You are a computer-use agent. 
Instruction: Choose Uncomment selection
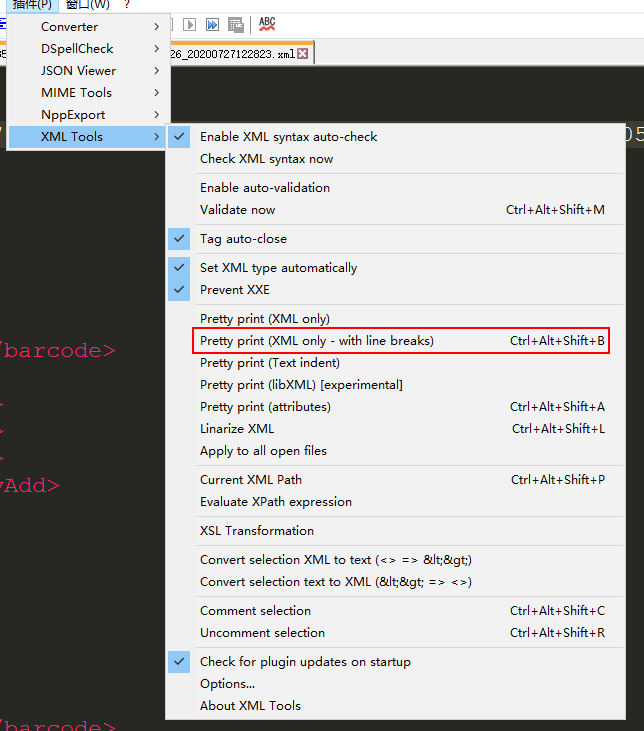[395, 633]
